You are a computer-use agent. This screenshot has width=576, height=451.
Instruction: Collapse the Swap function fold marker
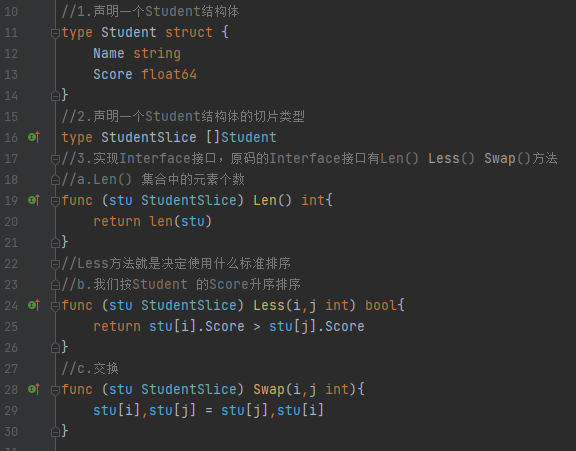[x=55, y=390]
